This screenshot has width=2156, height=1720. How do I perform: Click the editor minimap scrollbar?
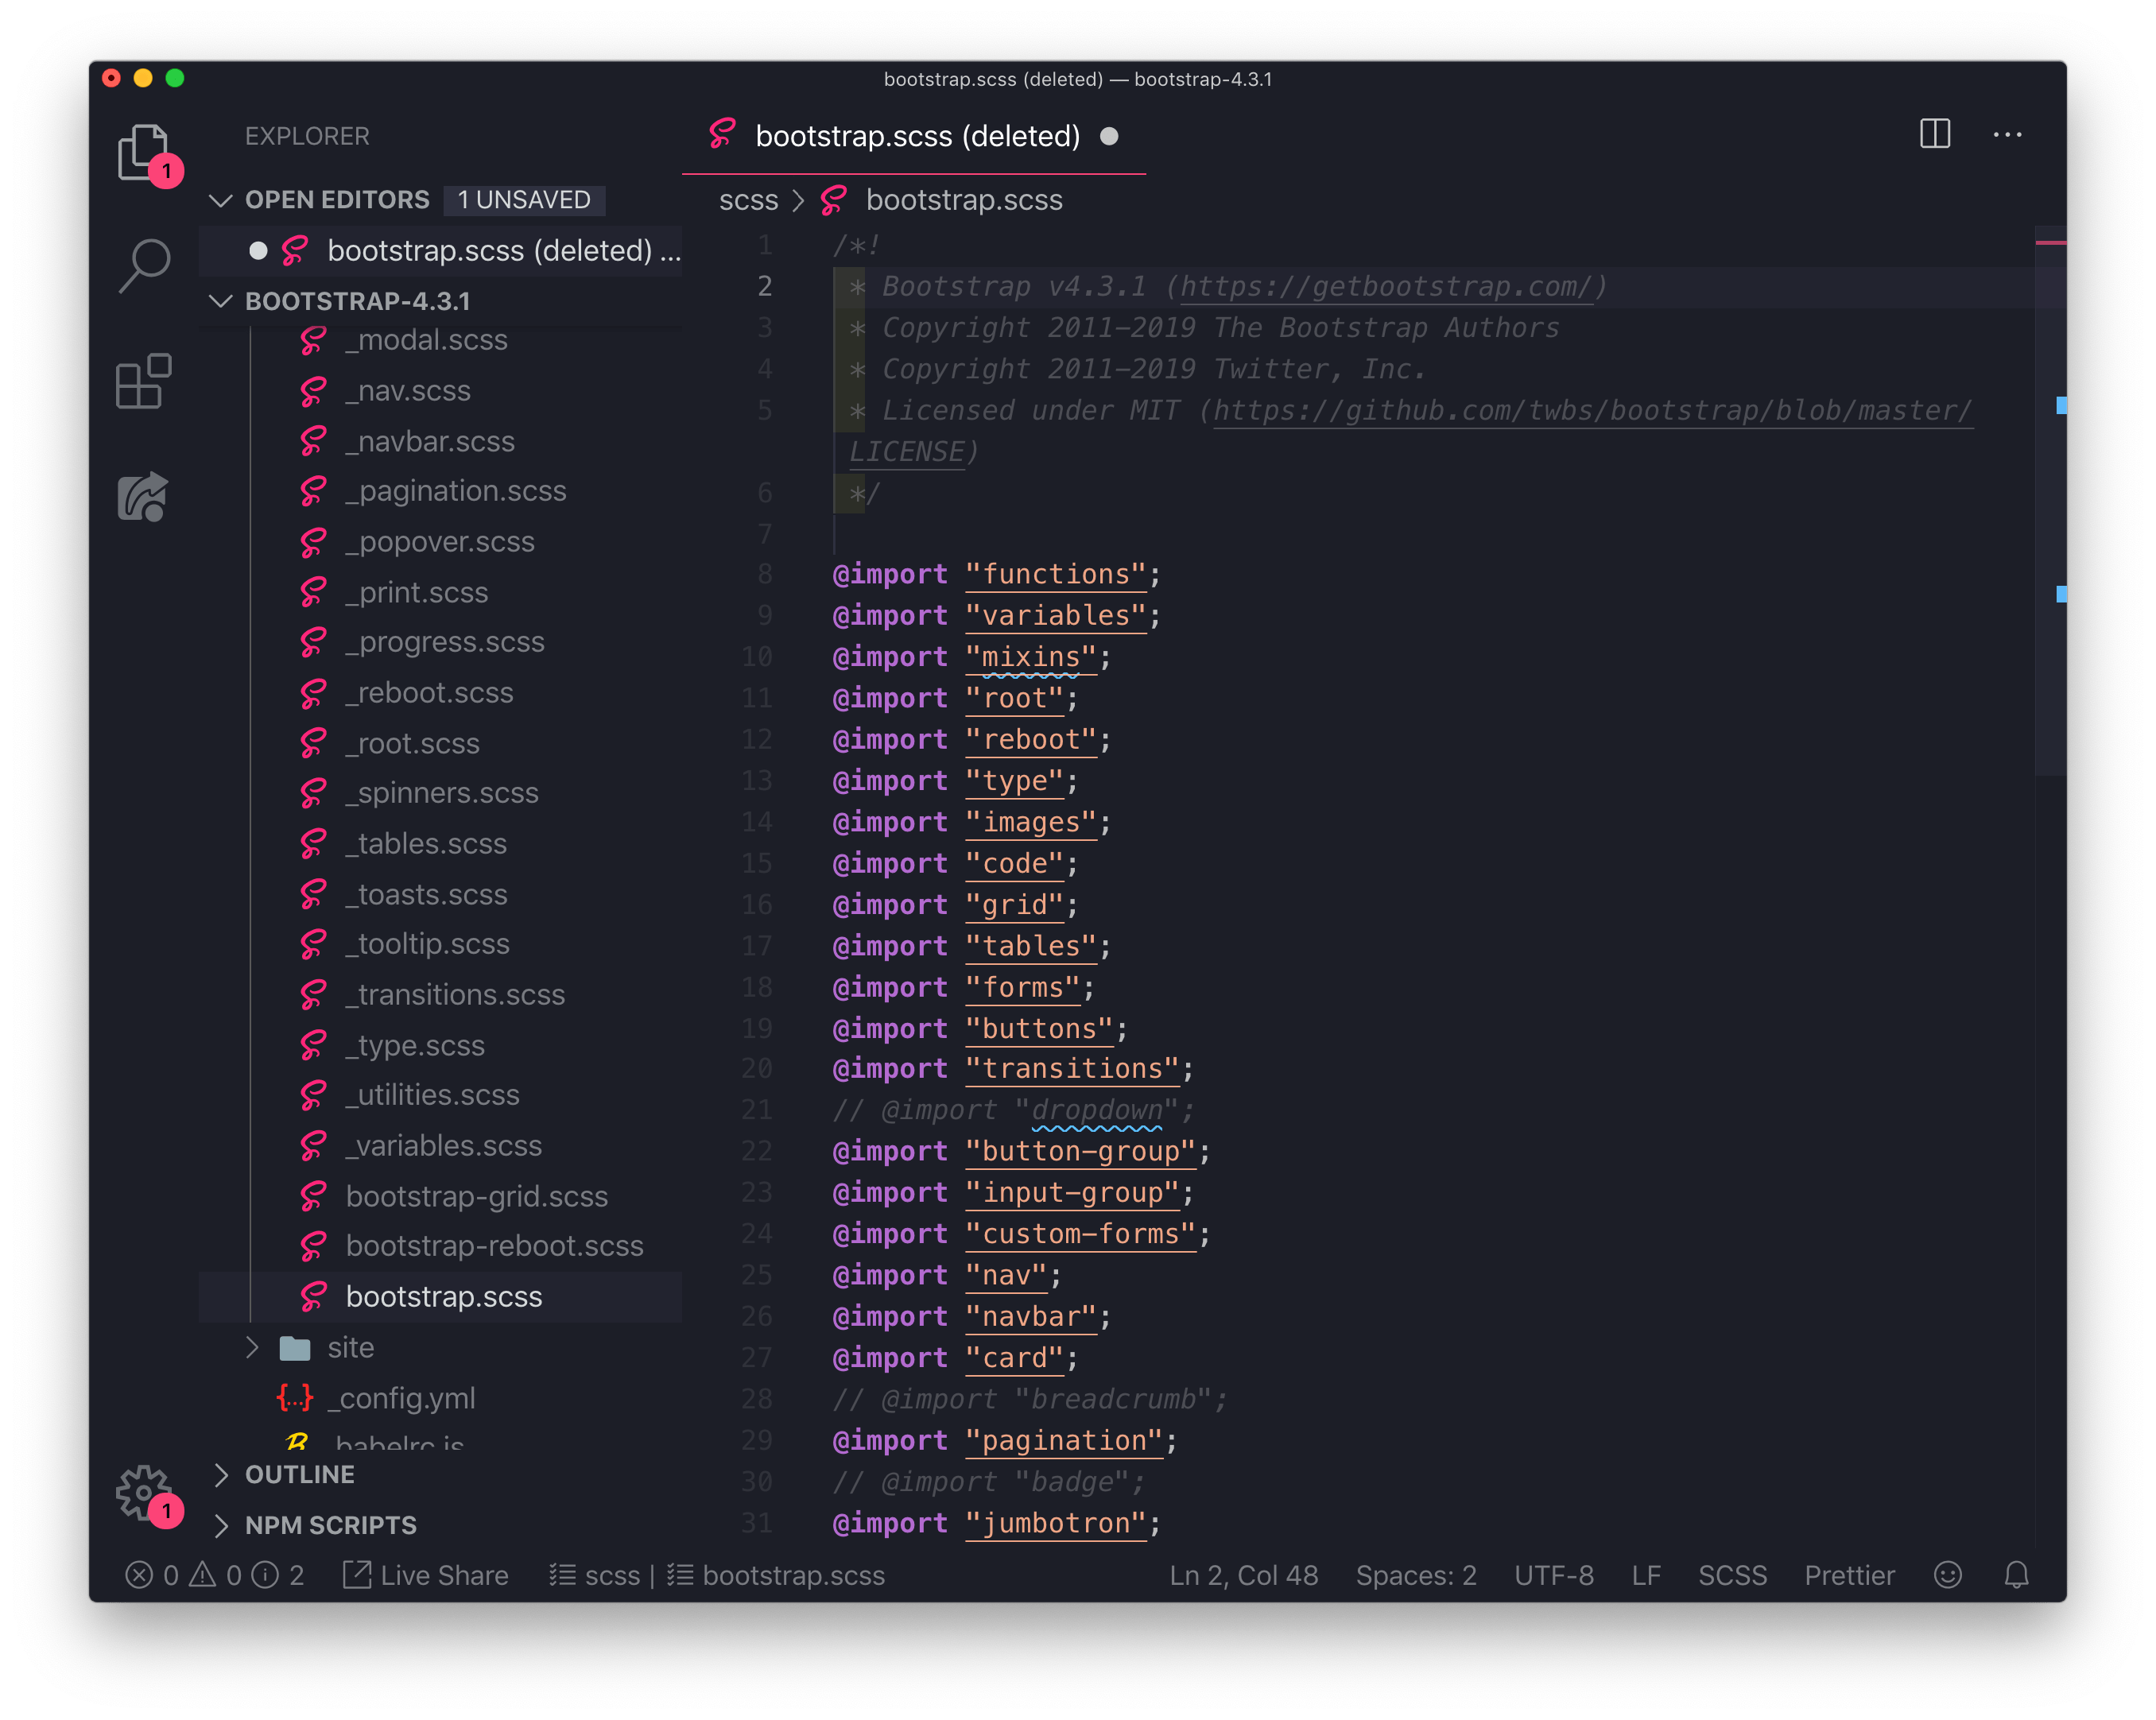coord(2050,500)
